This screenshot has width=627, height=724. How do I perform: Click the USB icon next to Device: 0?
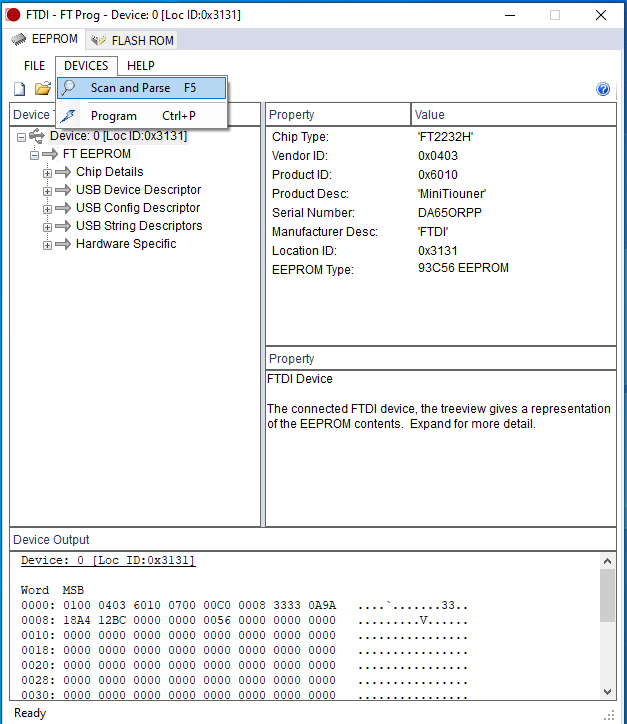coord(36,136)
